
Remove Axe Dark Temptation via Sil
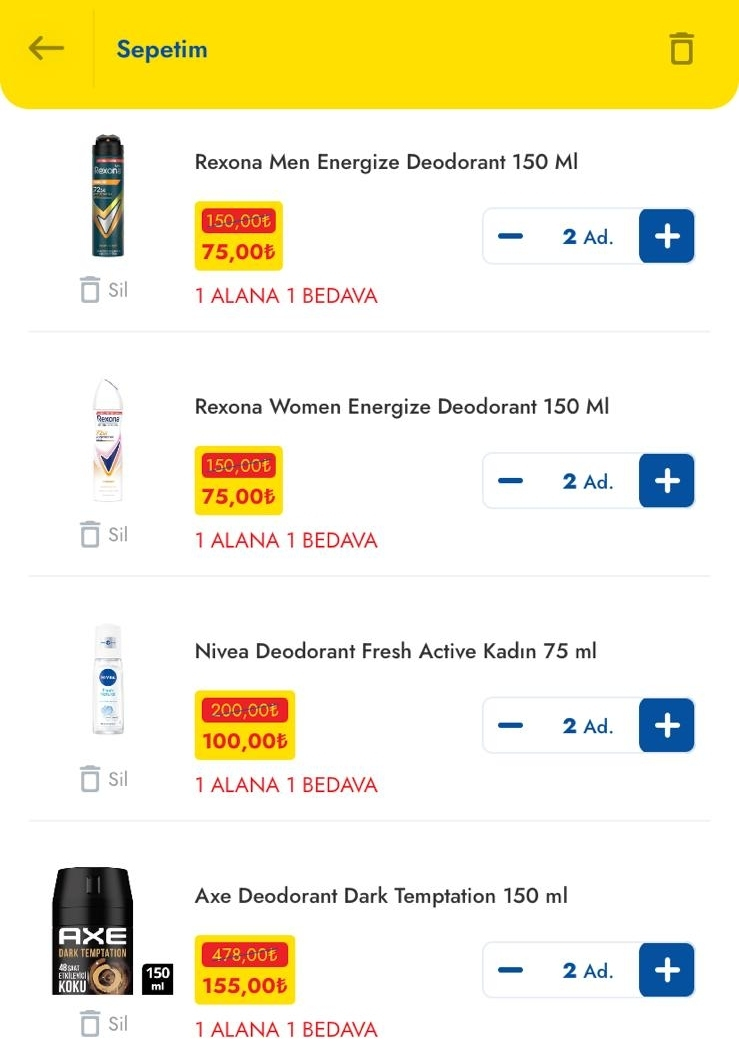pyautogui.click(x=104, y=1023)
